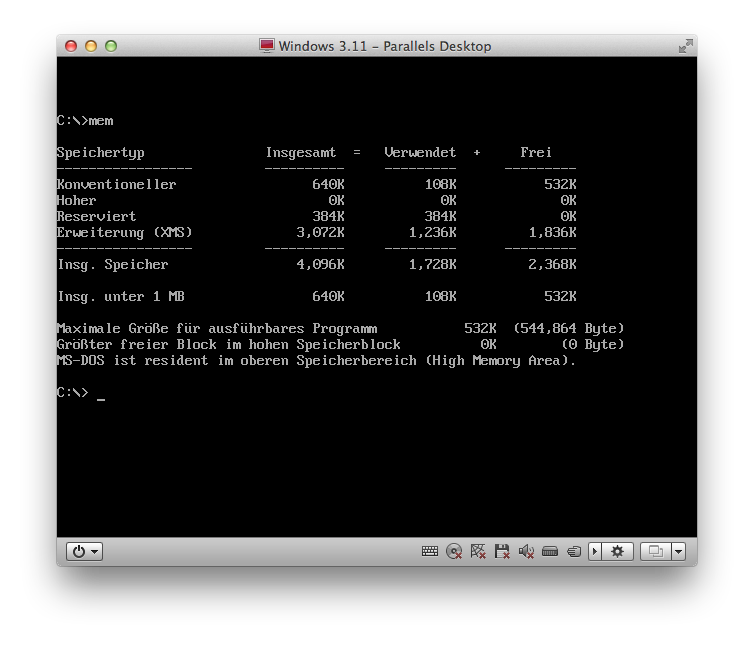Click the shared folders hand icon
754x645 pixels.
click(574, 551)
